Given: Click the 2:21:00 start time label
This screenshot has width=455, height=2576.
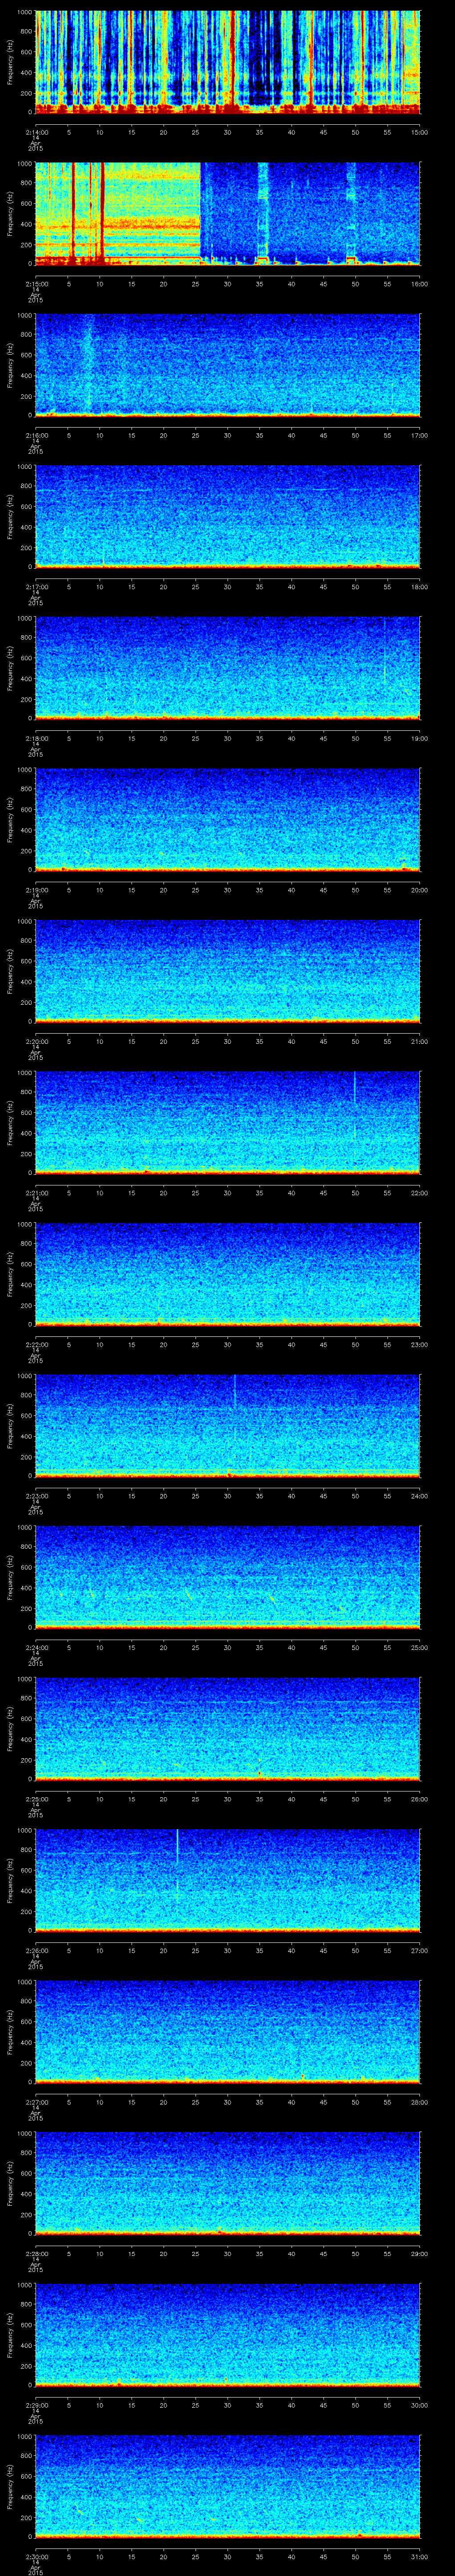Looking at the screenshot, I should (36, 1193).
